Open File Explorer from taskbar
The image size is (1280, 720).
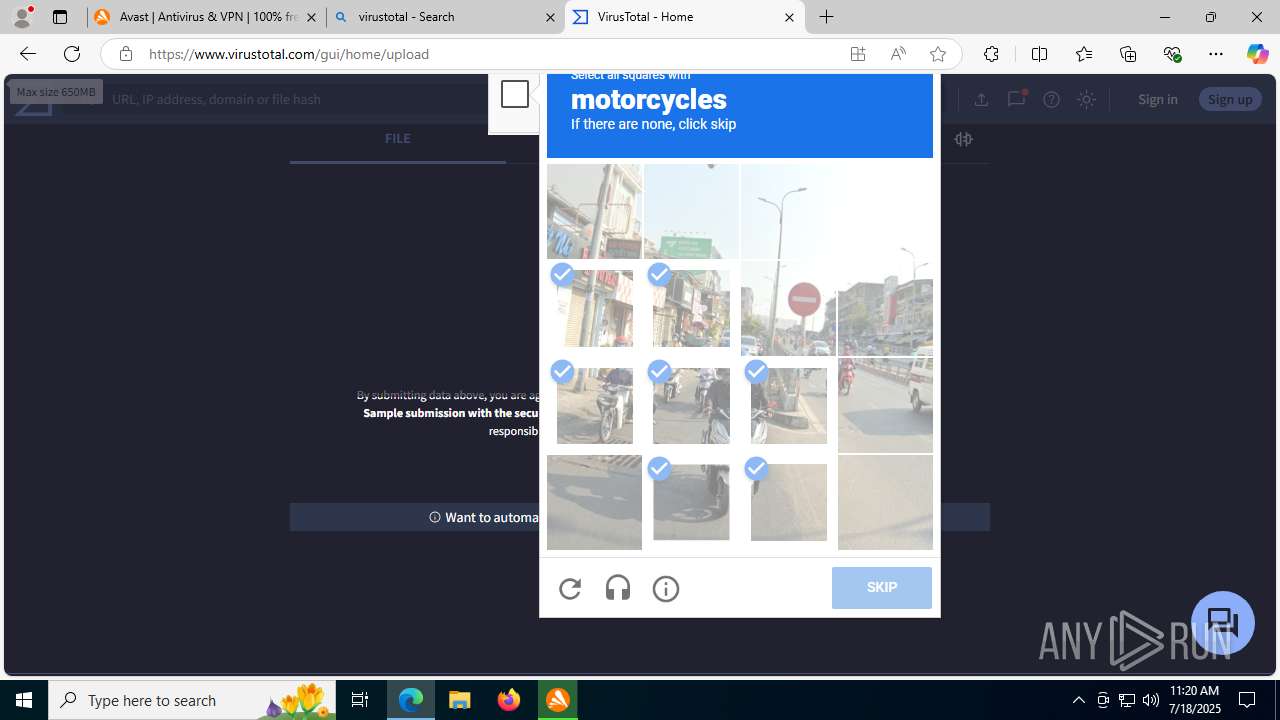point(460,700)
